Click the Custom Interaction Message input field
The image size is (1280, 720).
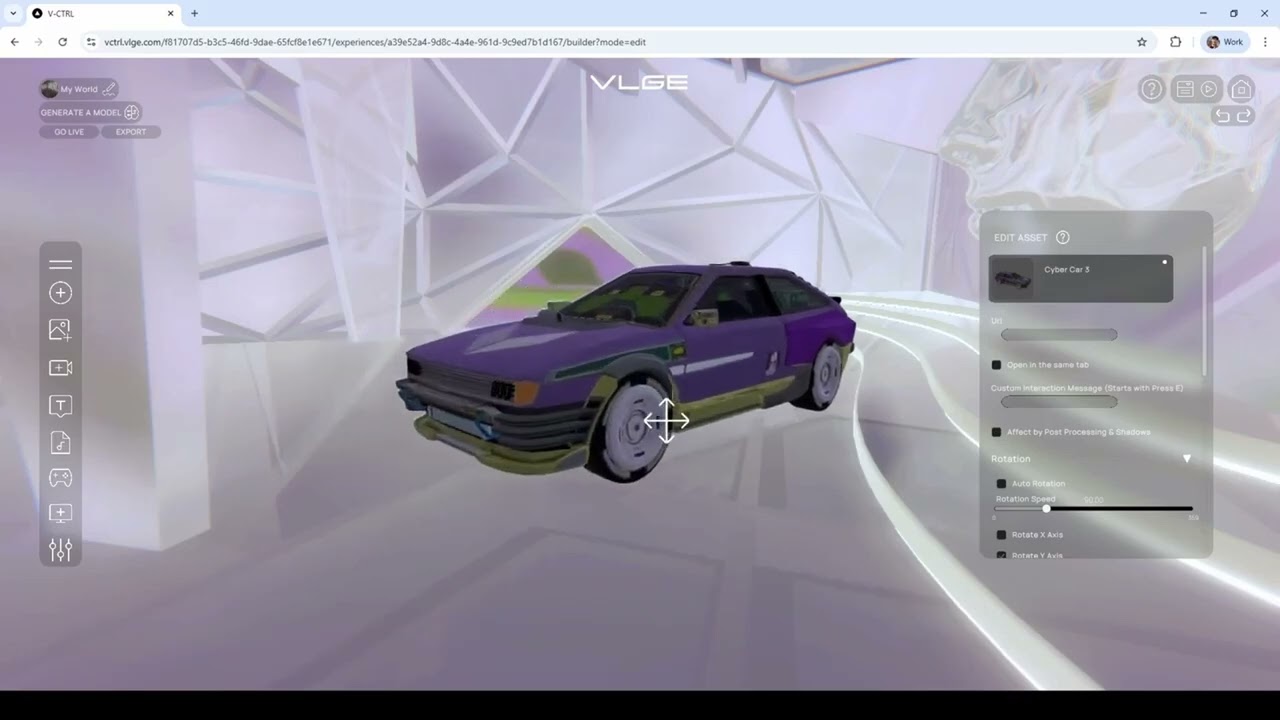tap(1059, 402)
